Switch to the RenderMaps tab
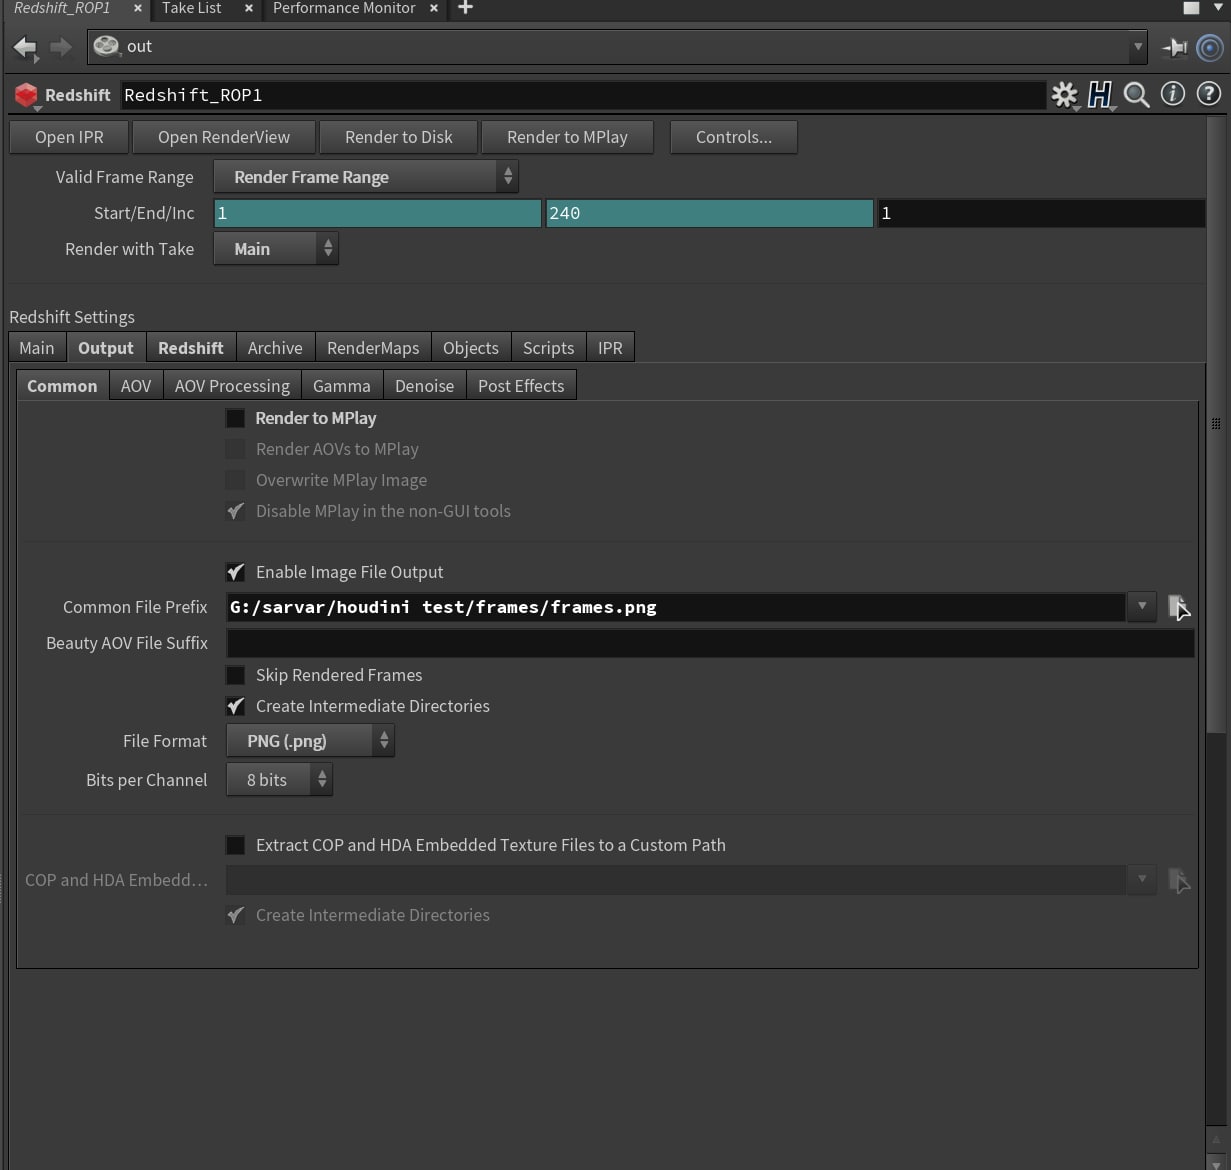 pyautogui.click(x=373, y=348)
